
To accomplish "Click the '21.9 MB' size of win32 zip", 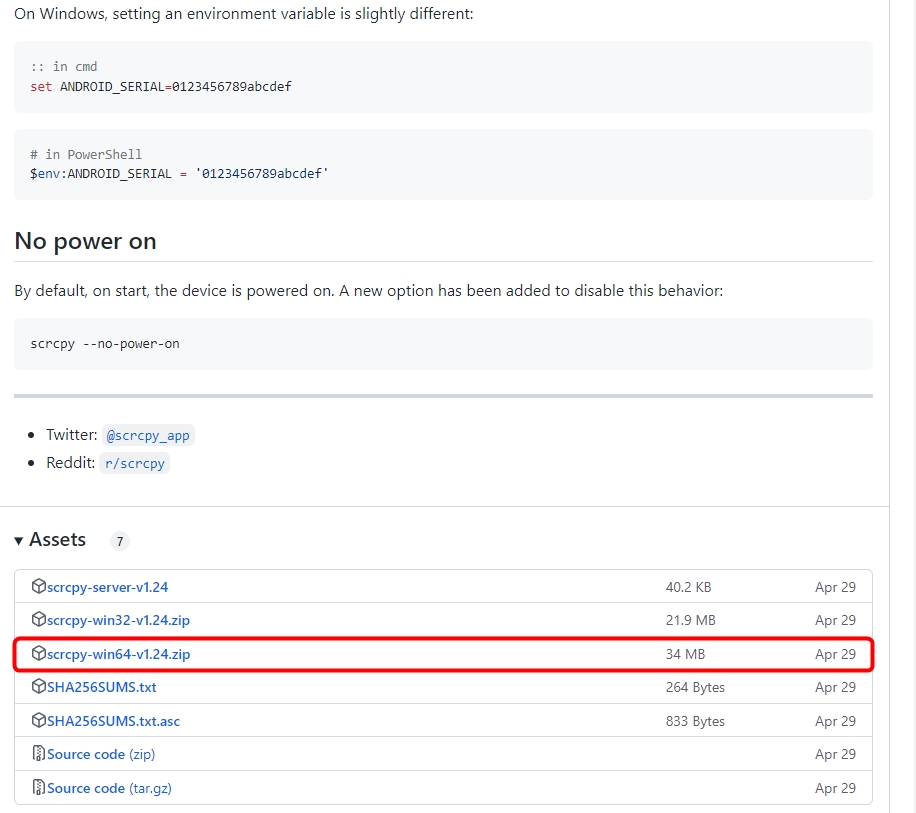I will tap(691, 620).
